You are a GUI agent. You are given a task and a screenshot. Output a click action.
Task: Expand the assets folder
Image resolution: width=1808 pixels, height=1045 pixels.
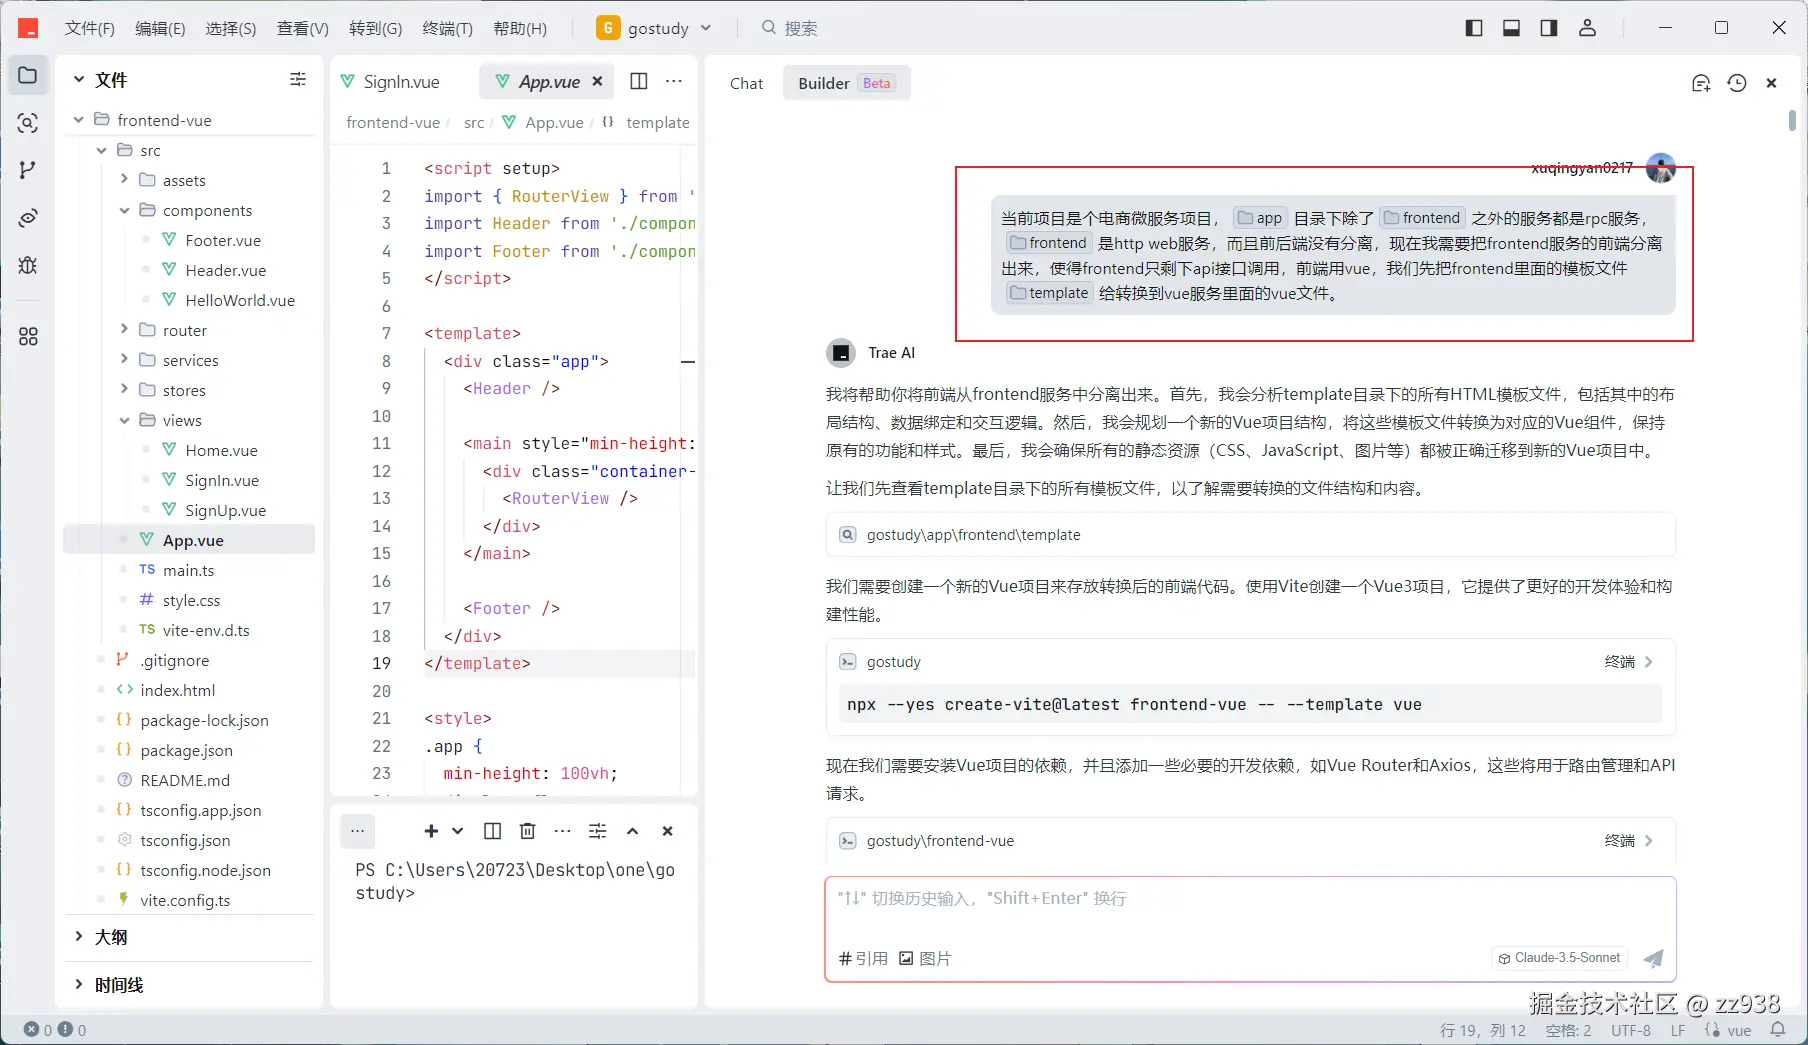[124, 180]
